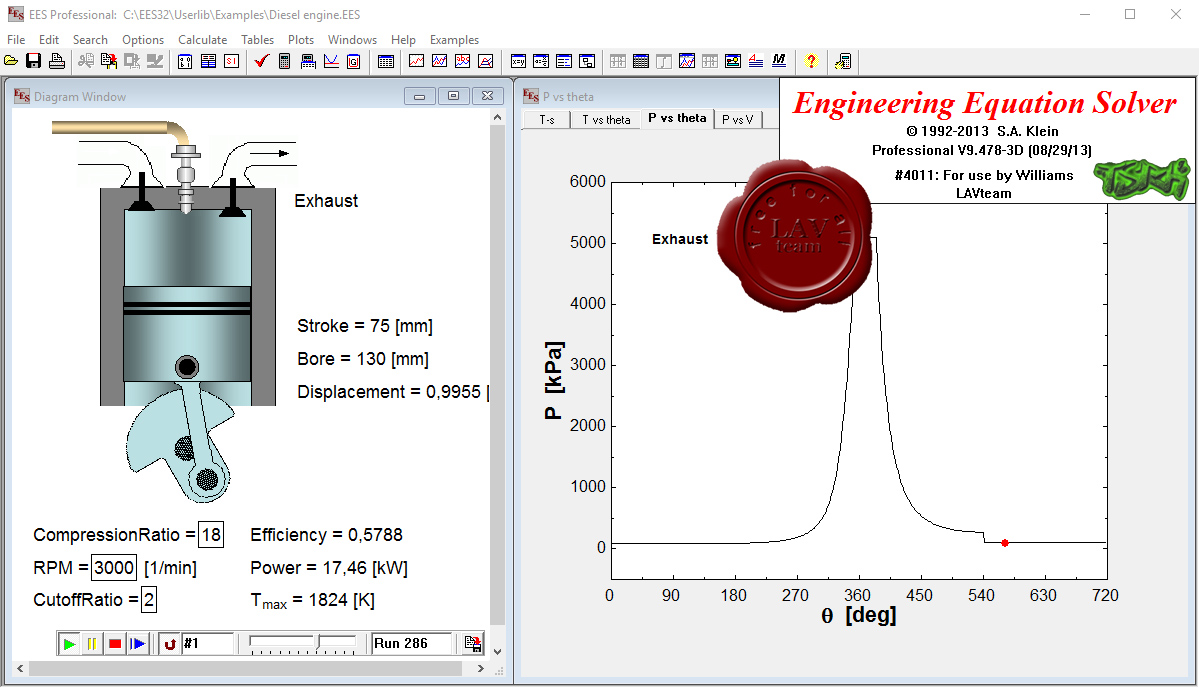This screenshot has height=688, width=1199.
Task: Click the CutoffRatio input box showing 2
Action: point(149,599)
